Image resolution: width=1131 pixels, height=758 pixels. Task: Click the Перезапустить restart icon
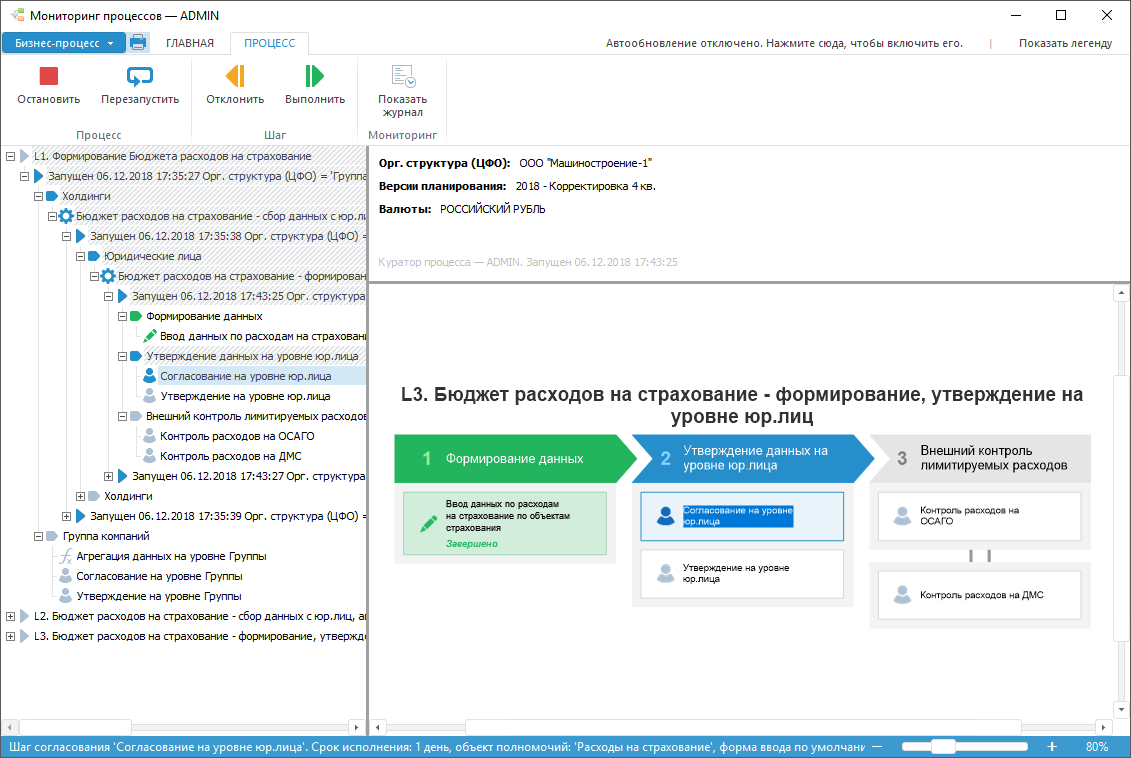(x=139, y=76)
